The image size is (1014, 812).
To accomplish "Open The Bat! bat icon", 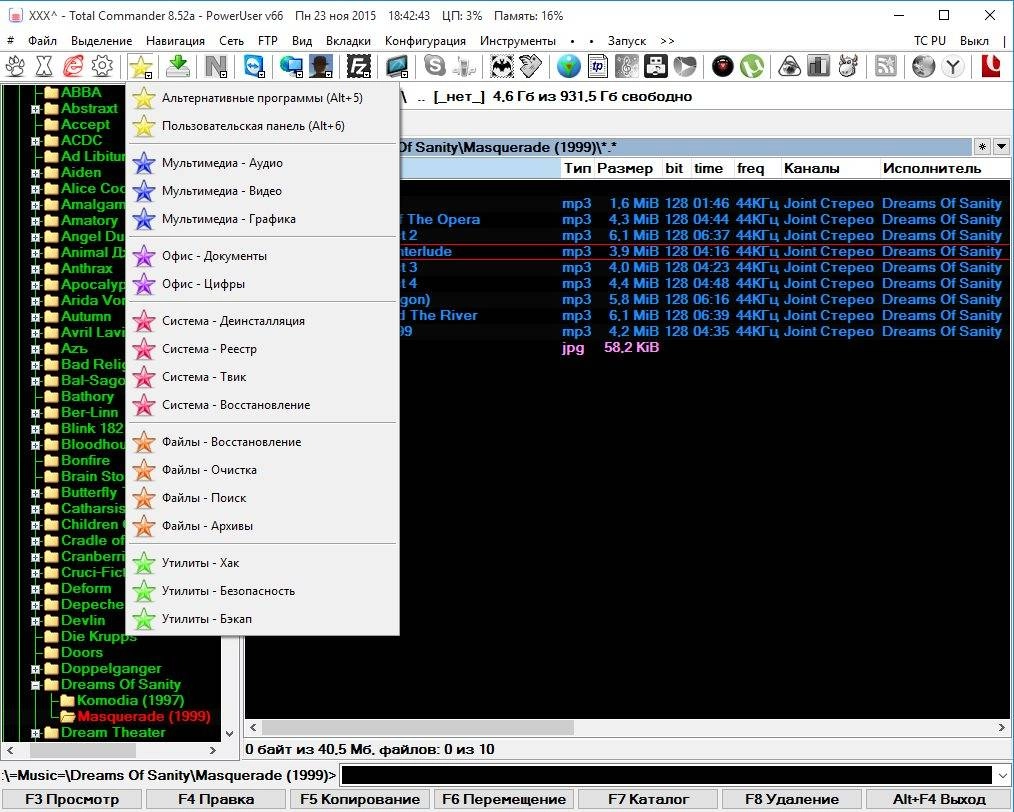I will (501, 66).
